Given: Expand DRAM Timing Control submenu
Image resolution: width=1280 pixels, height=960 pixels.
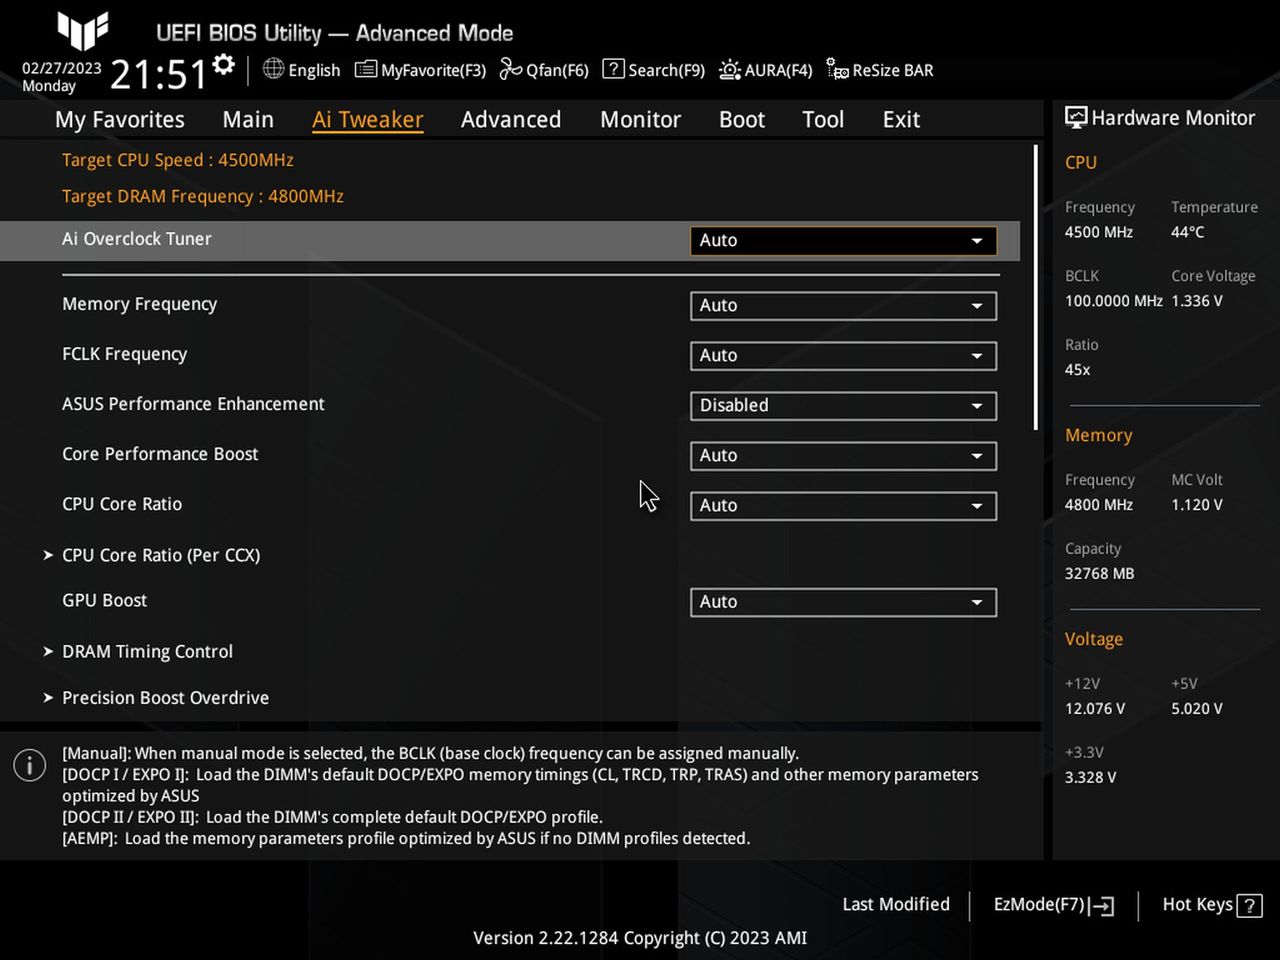Looking at the screenshot, I should tap(147, 651).
